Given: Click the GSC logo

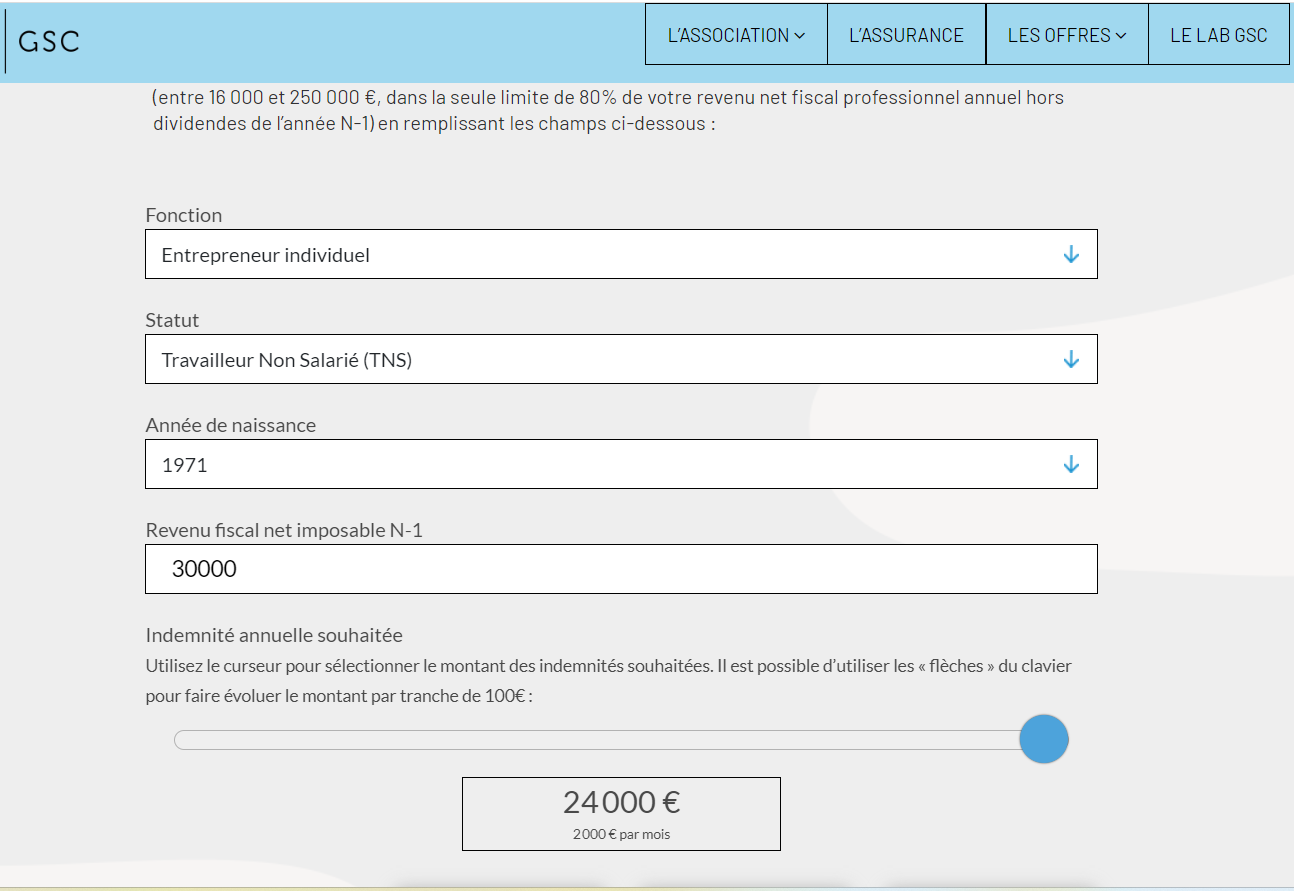Looking at the screenshot, I should [x=49, y=41].
